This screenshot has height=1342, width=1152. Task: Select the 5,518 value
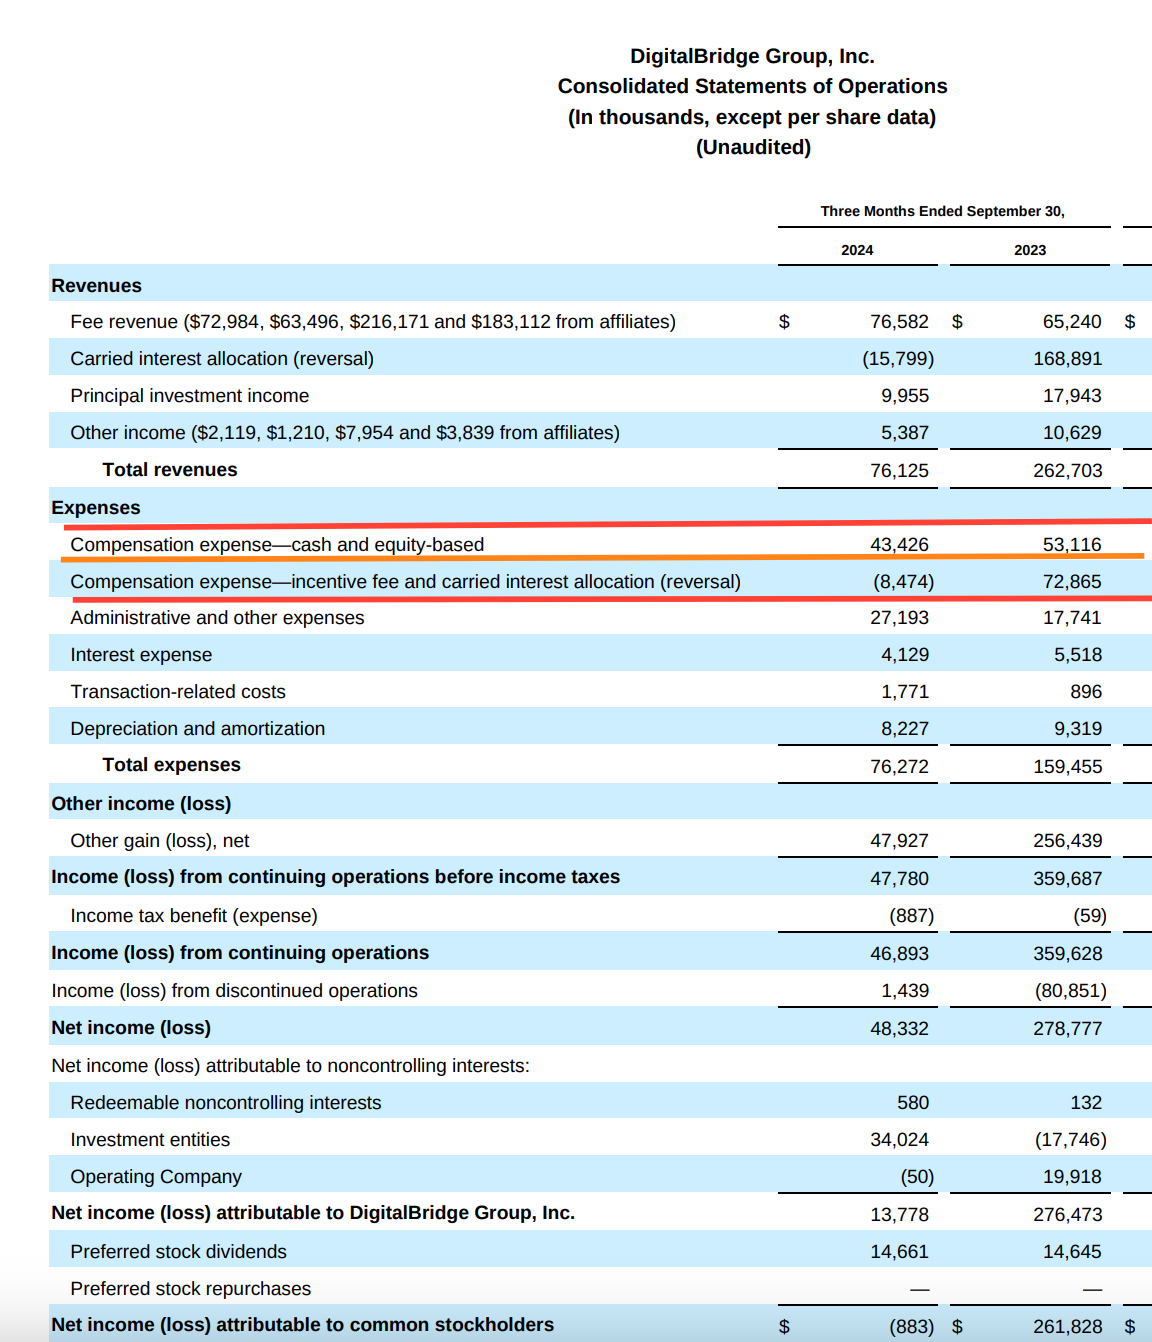click(x=1078, y=655)
